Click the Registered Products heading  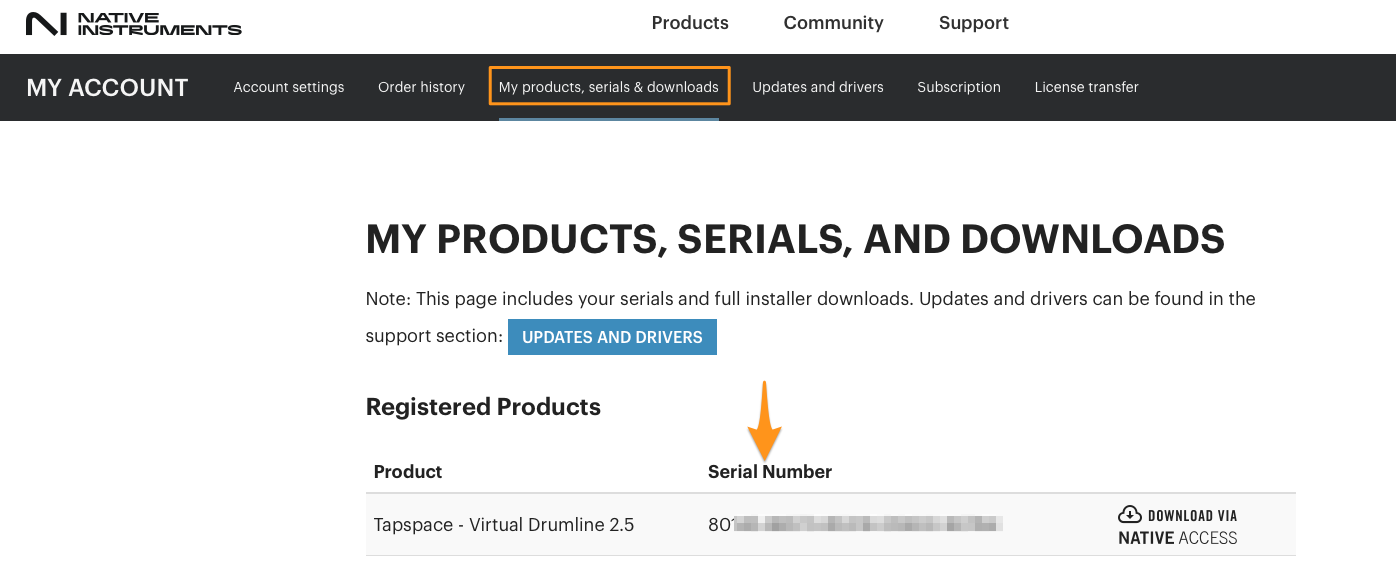(x=483, y=407)
